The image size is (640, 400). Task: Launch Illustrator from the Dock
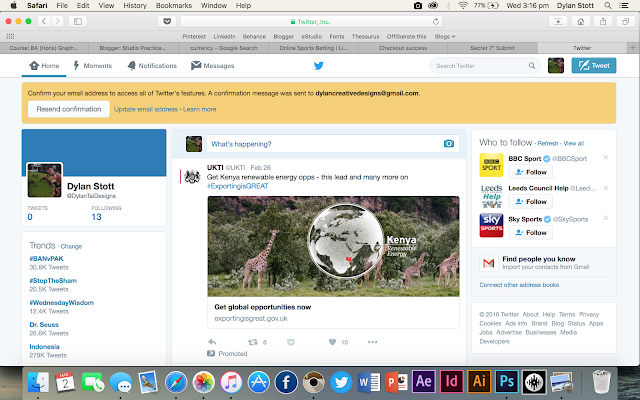coord(479,382)
